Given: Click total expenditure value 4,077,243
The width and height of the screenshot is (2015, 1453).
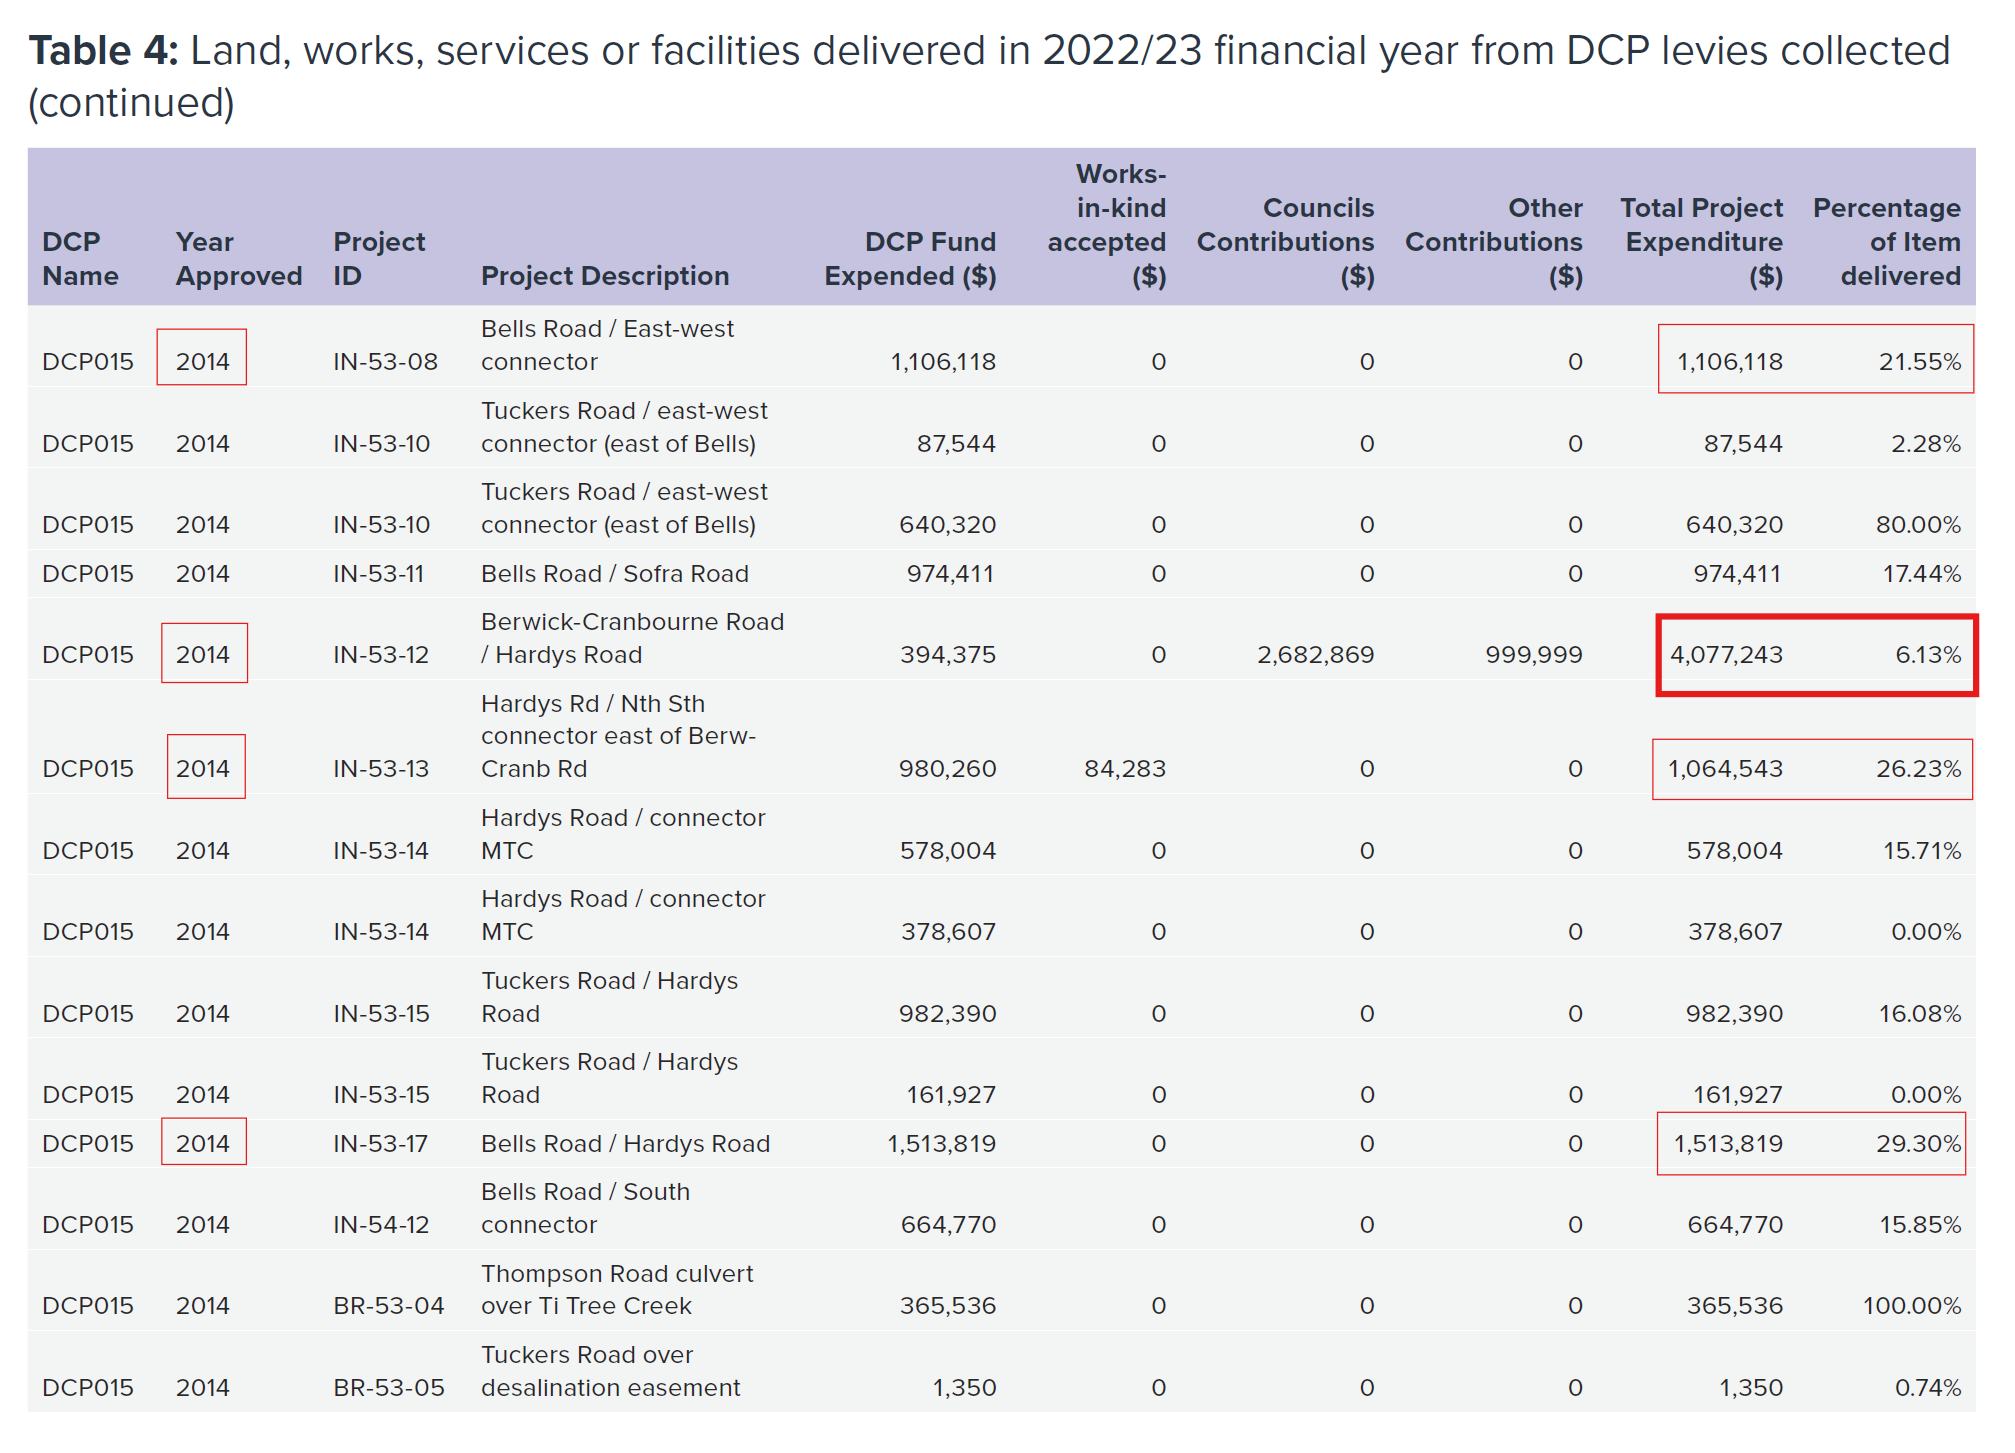Looking at the screenshot, I should pyautogui.click(x=1726, y=655).
